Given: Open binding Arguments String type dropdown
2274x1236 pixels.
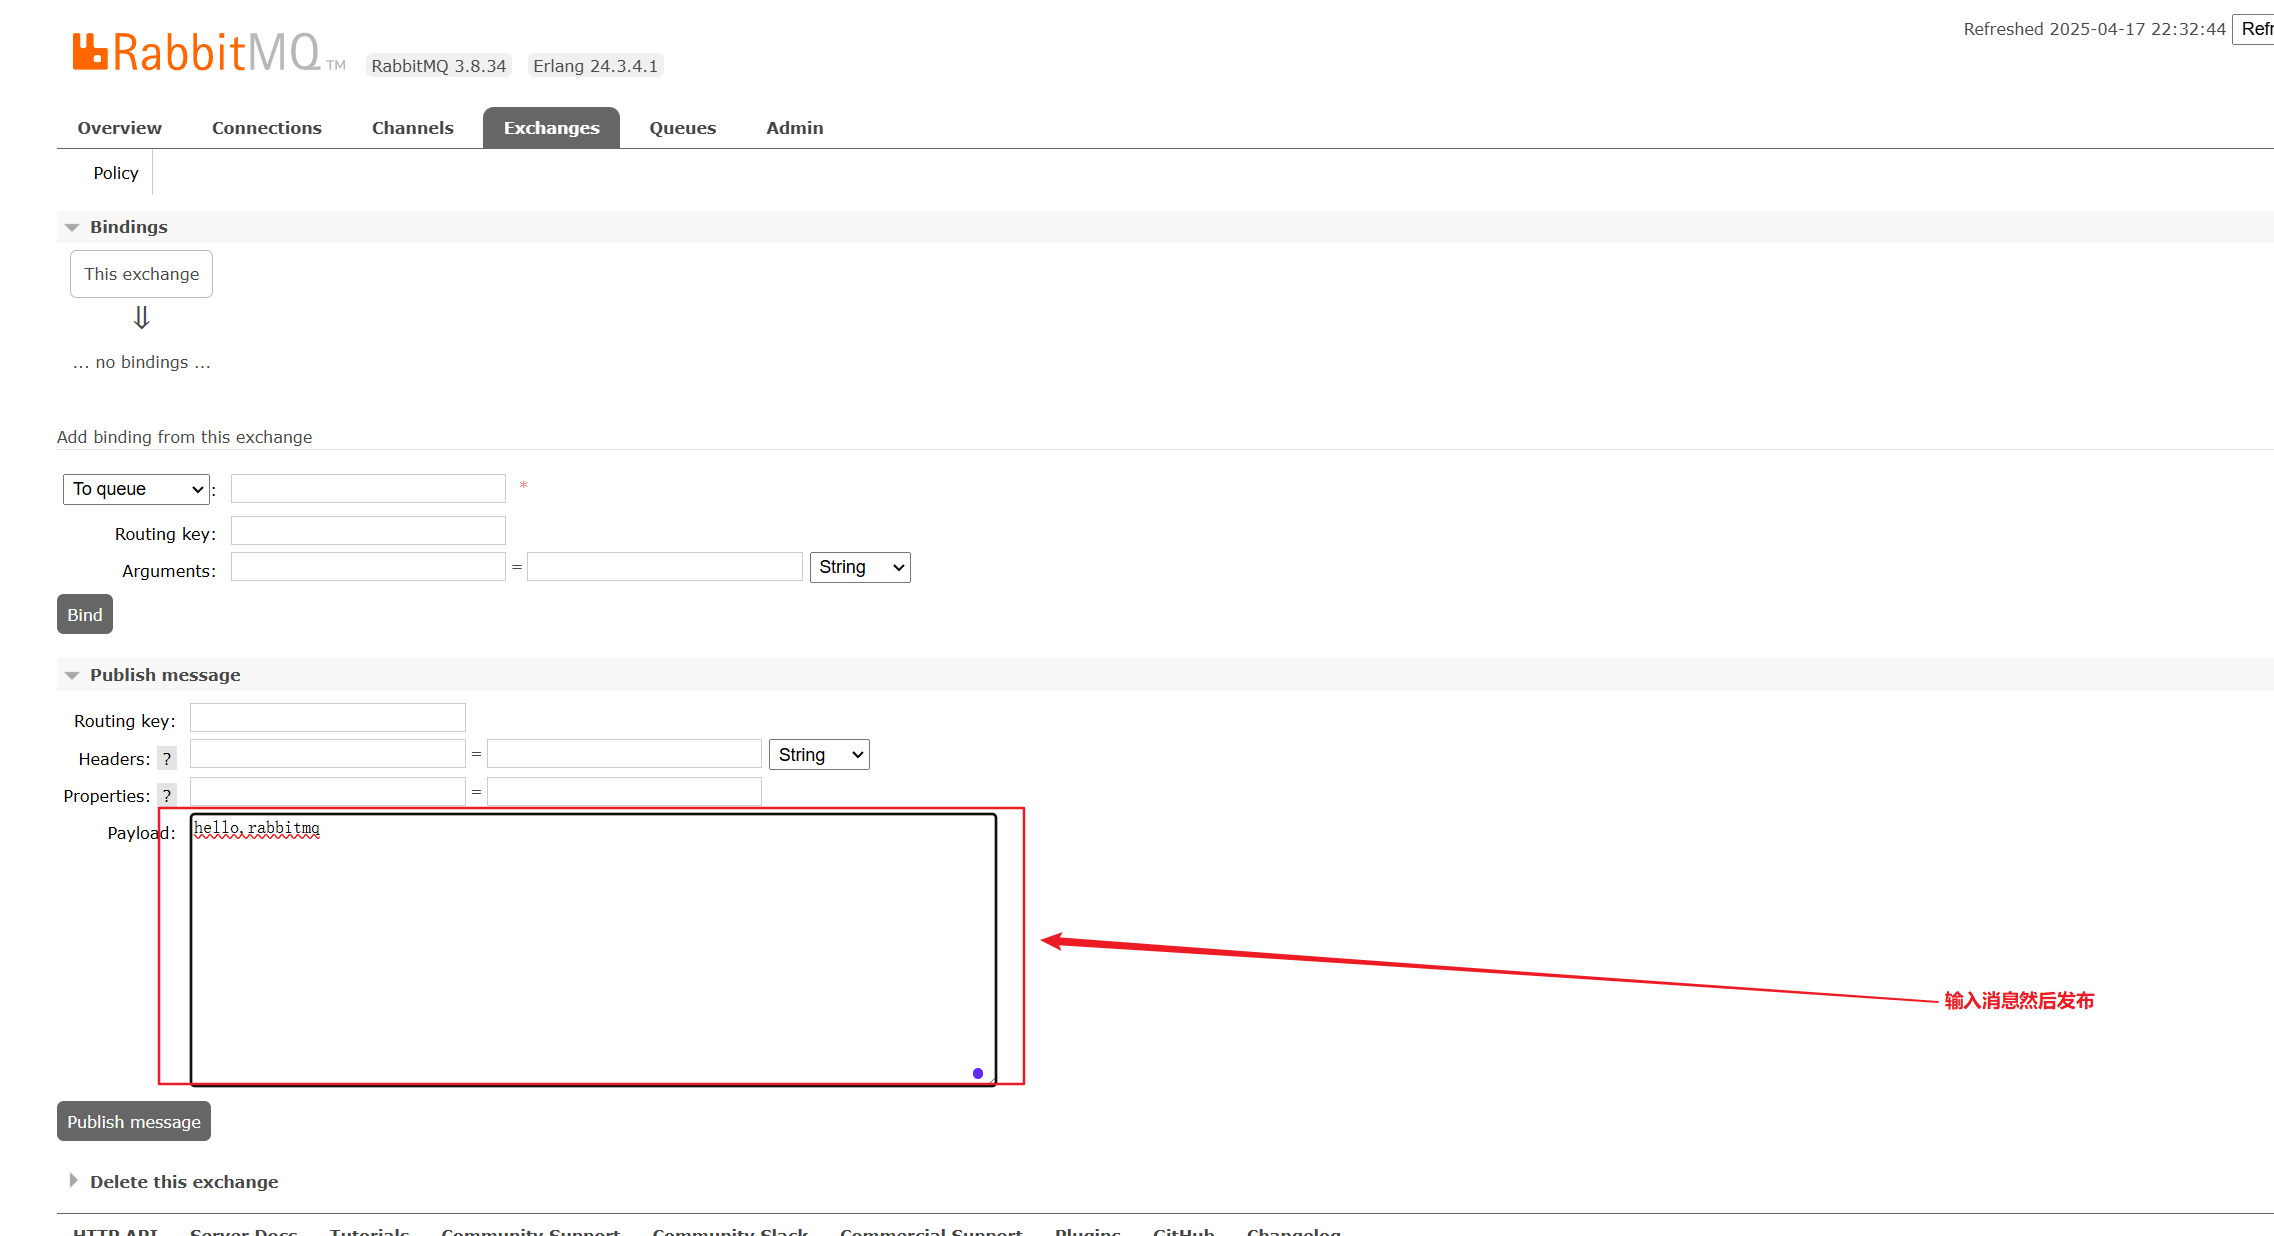Looking at the screenshot, I should point(859,567).
